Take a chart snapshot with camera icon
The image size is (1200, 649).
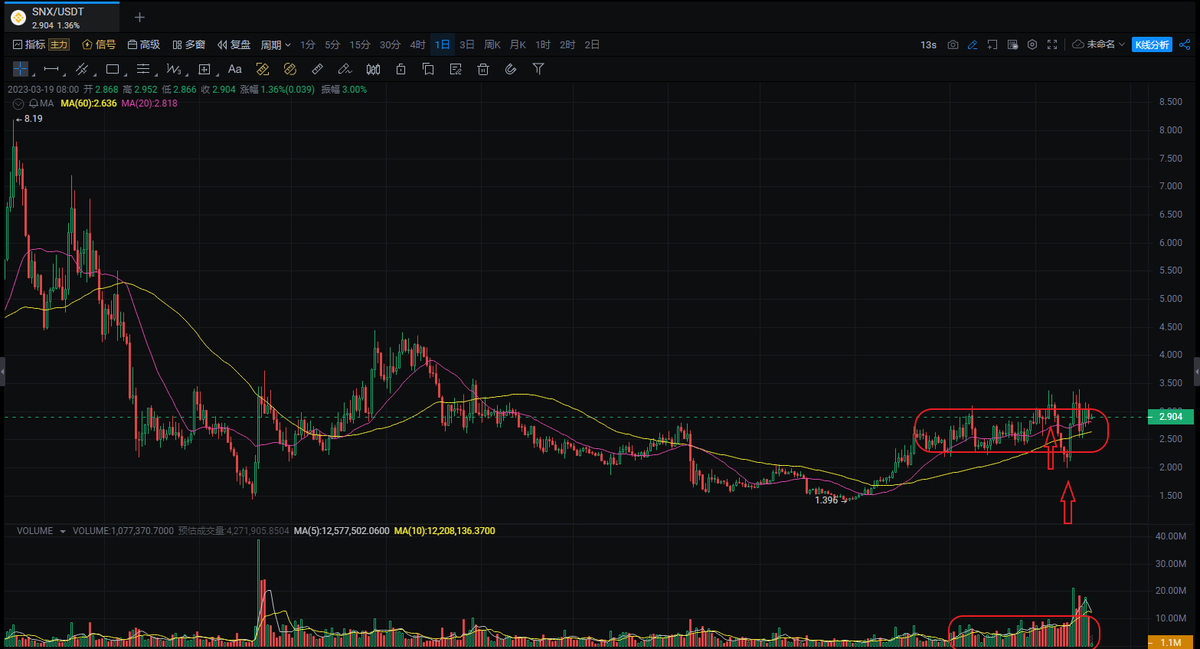tap(953, 45)
